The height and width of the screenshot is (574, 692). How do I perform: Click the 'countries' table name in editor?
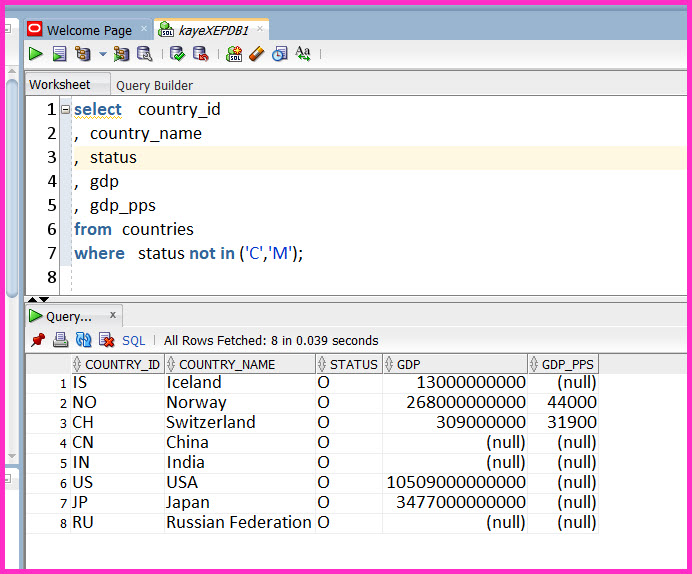pos(158,229)
